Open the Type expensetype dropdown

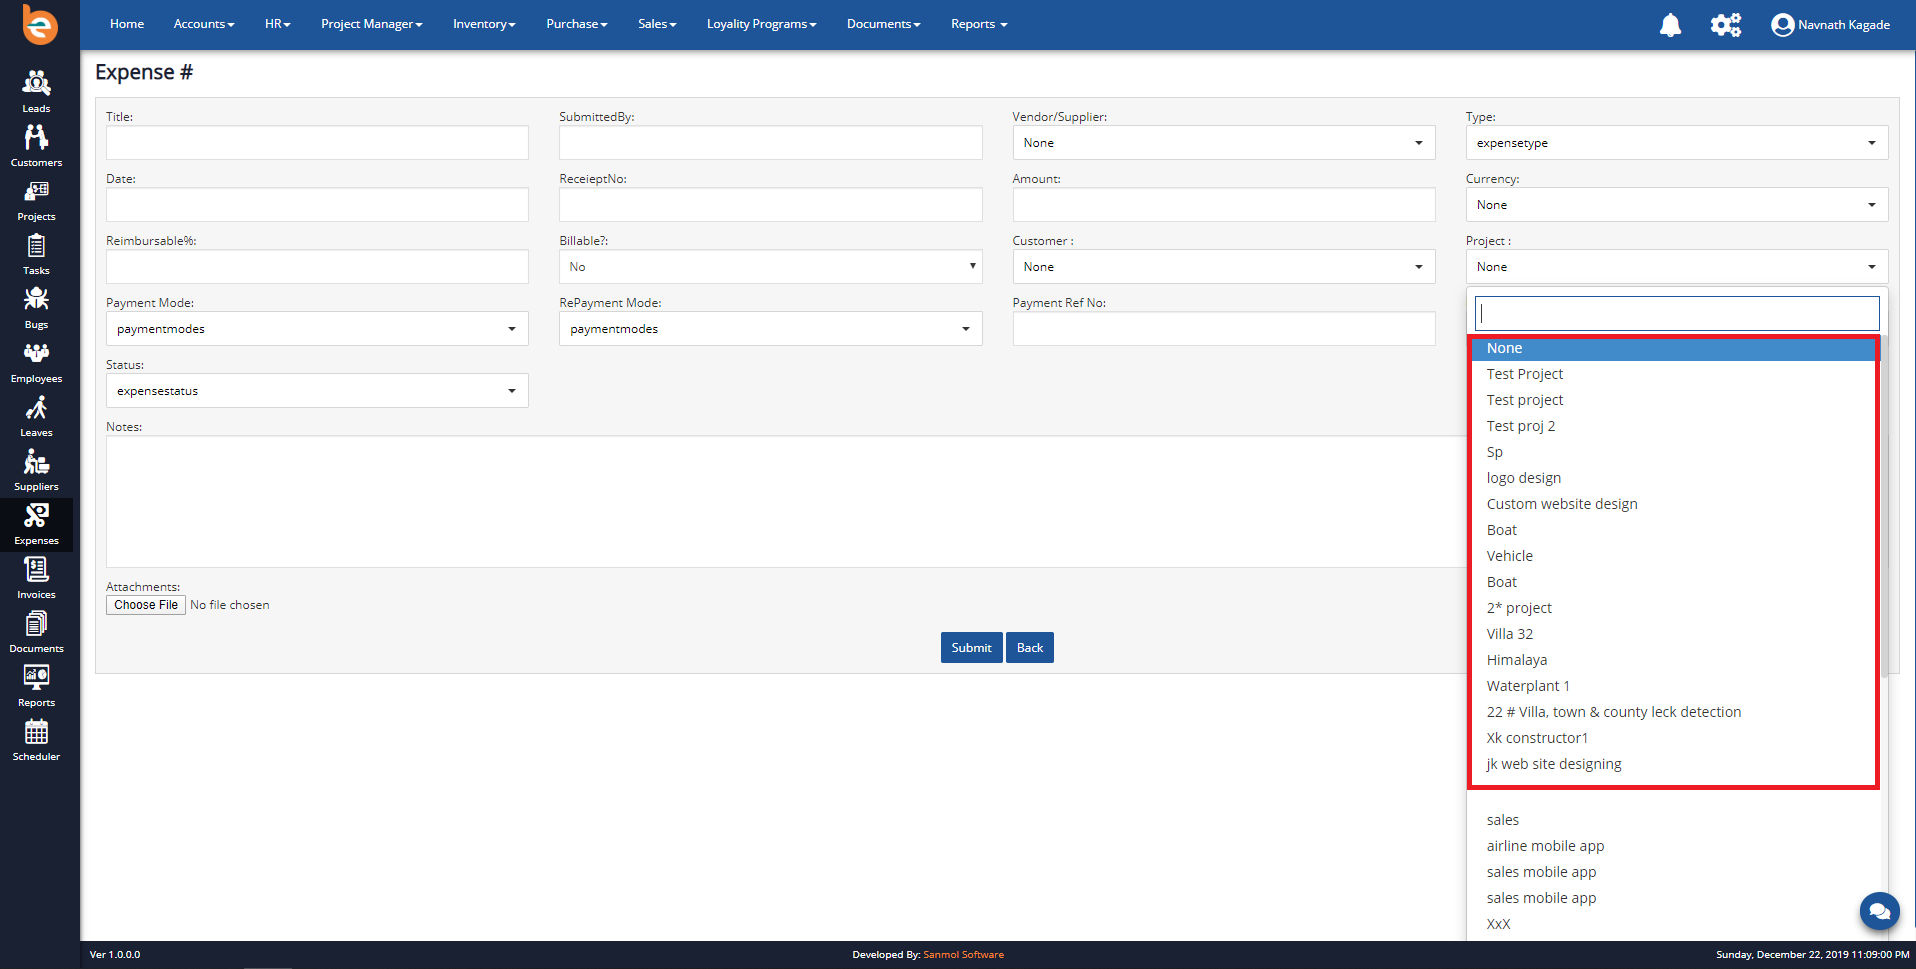(x=1677, y=143)
